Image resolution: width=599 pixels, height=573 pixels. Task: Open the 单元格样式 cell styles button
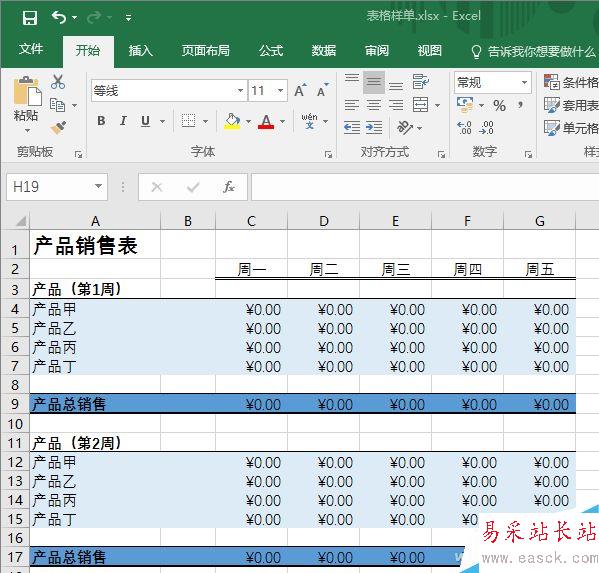tap(571, 128)
